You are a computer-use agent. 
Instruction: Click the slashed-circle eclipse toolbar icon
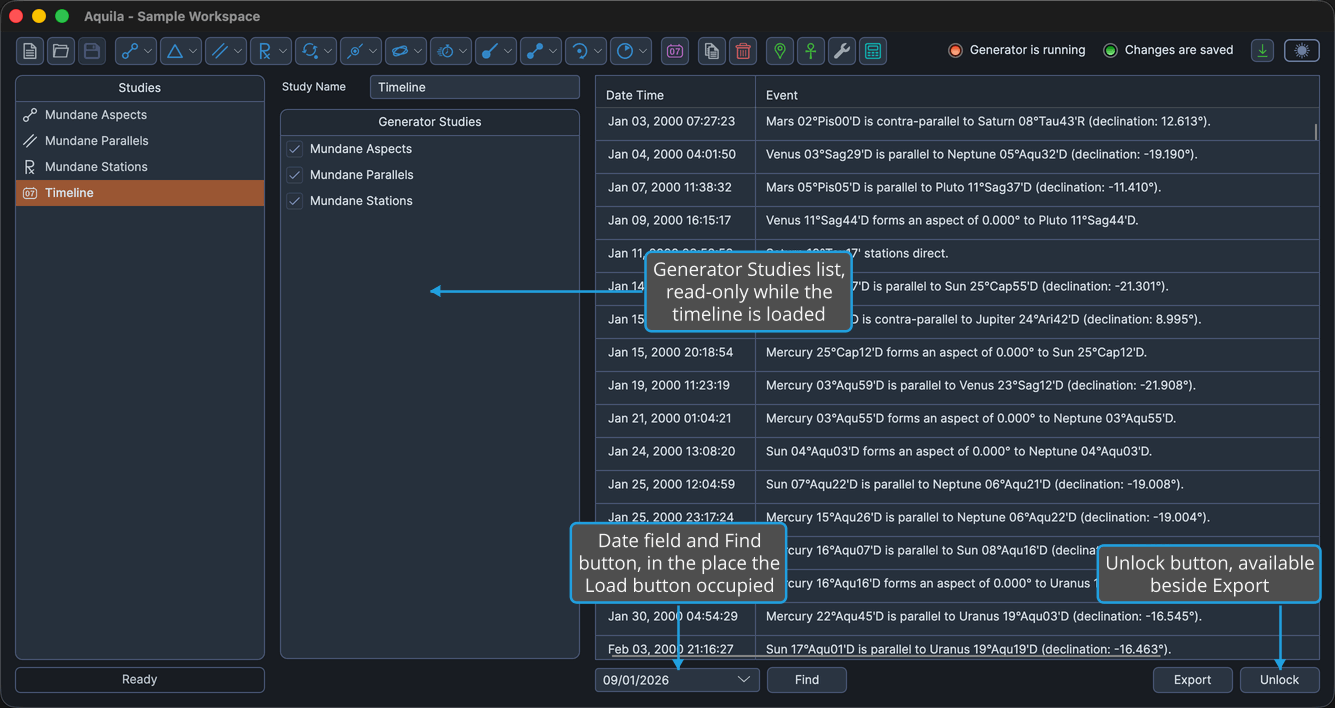click(355, 51)
